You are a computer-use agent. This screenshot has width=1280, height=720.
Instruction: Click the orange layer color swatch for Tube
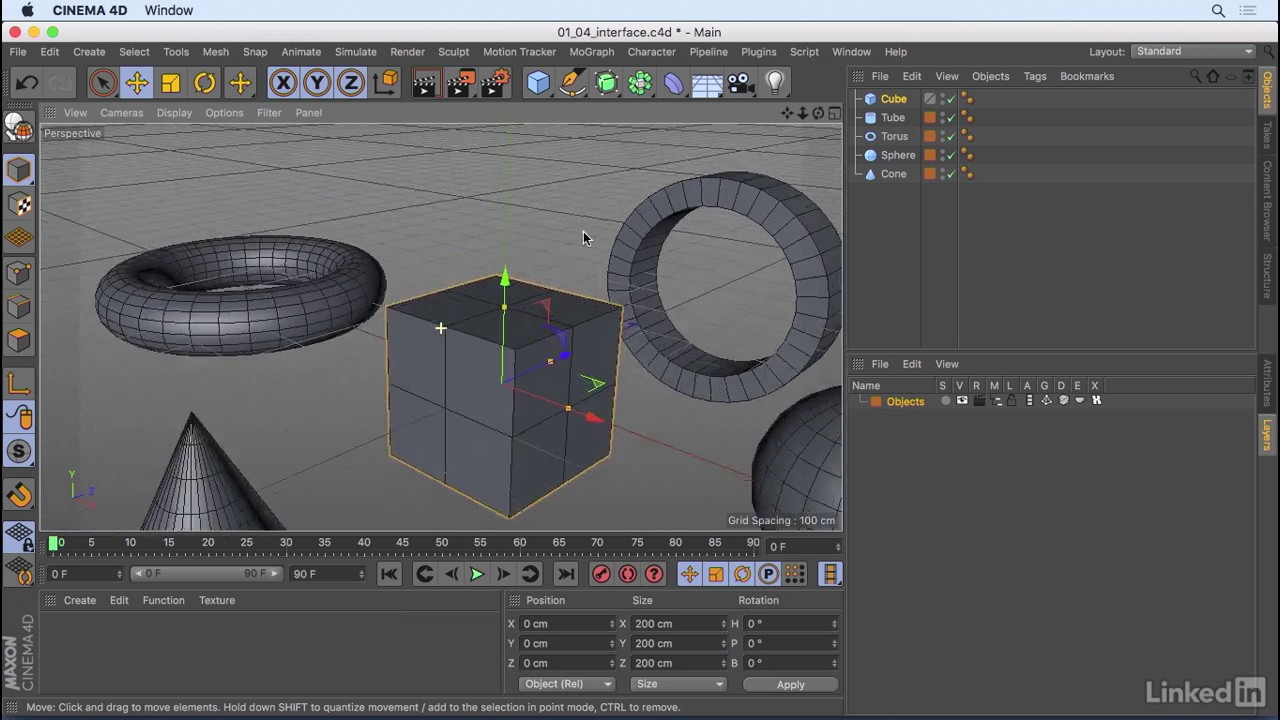(x=929, y=118)
